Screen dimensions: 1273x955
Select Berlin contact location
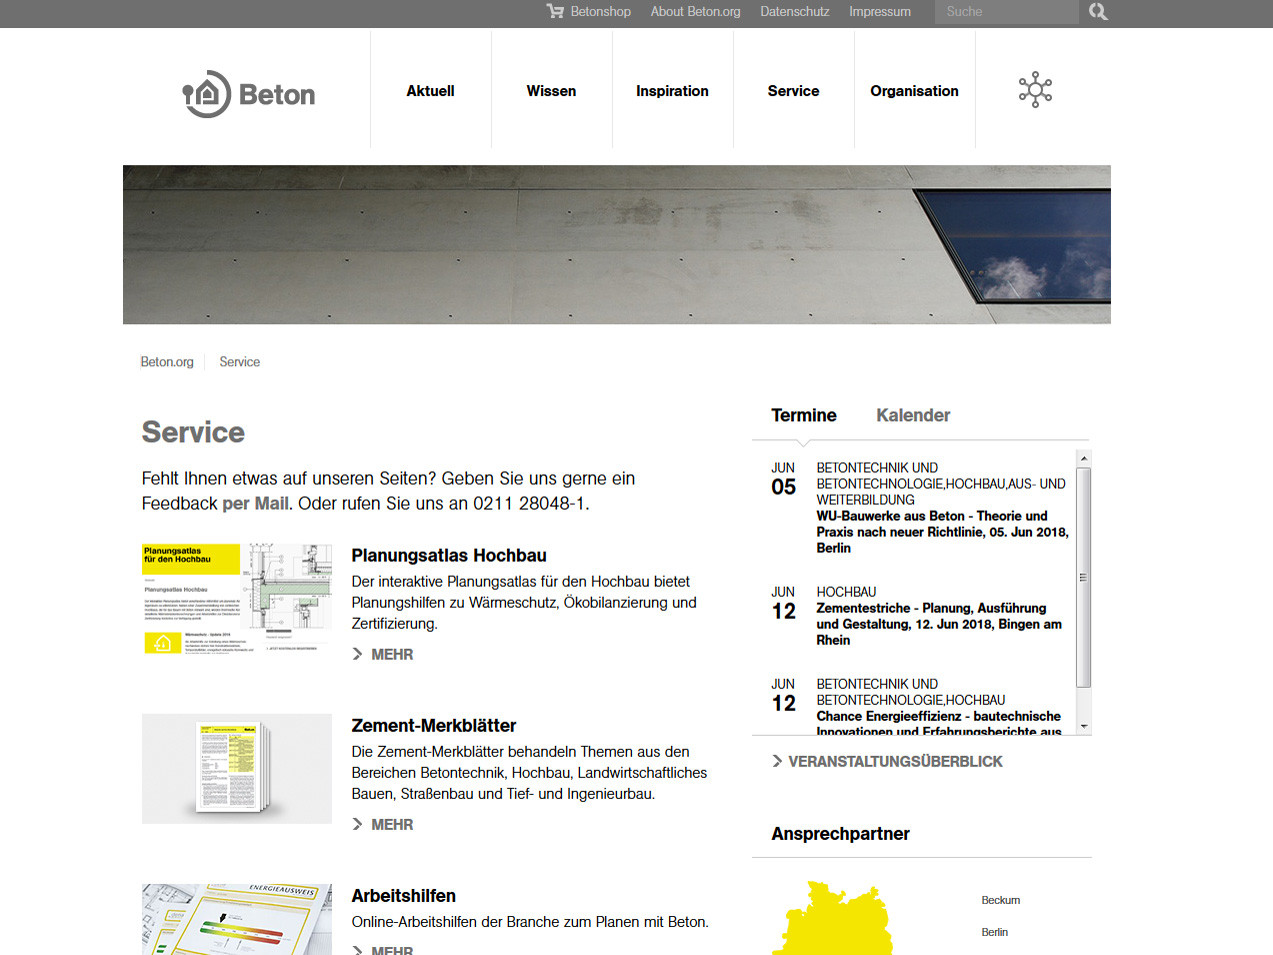[x=995, y=932]
